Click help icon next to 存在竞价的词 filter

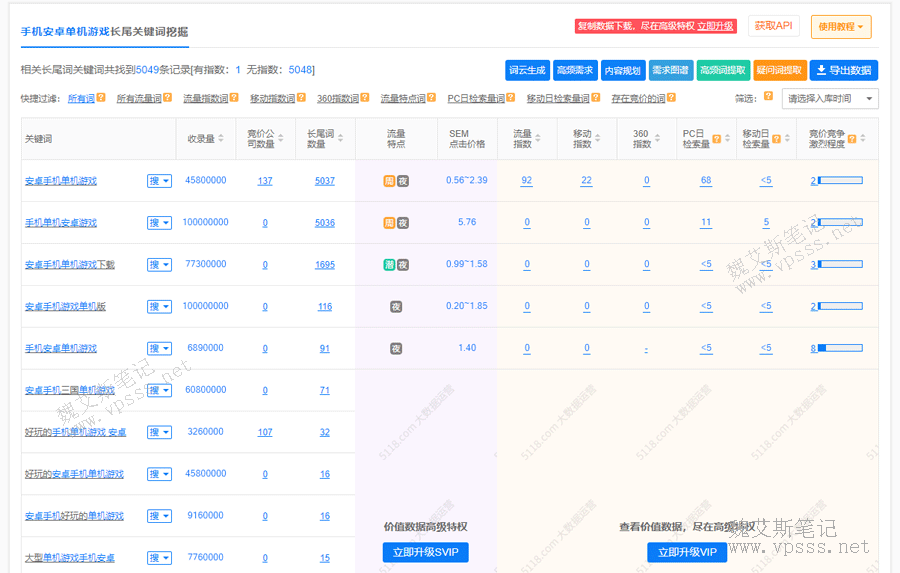pos(672,98)
